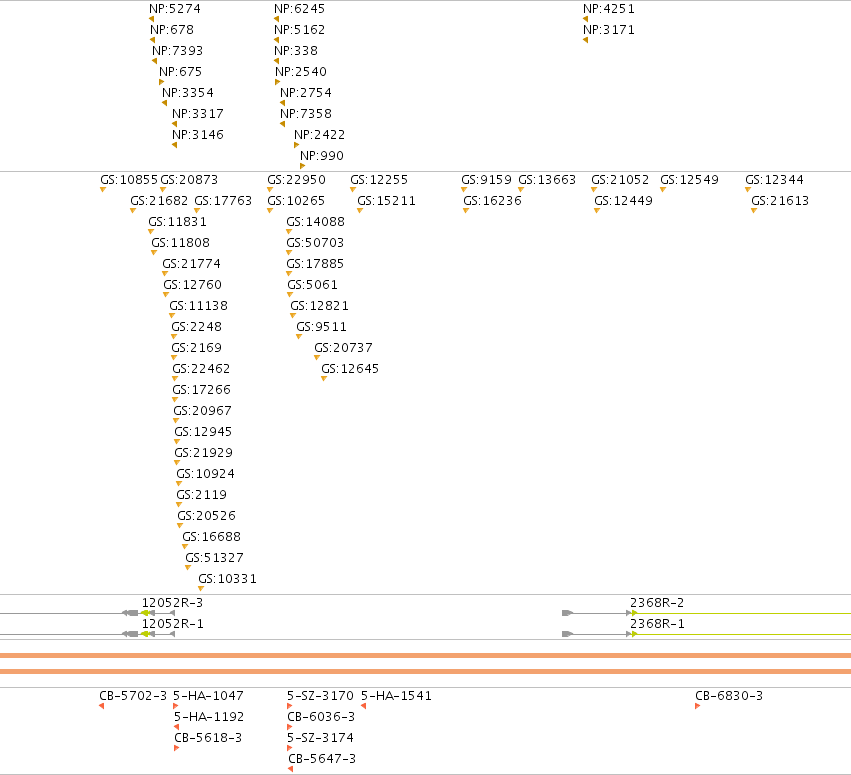Select NP:2540 insertion
Image resolution: width=851 pixels, height=775 pixels.
[301, 72]
